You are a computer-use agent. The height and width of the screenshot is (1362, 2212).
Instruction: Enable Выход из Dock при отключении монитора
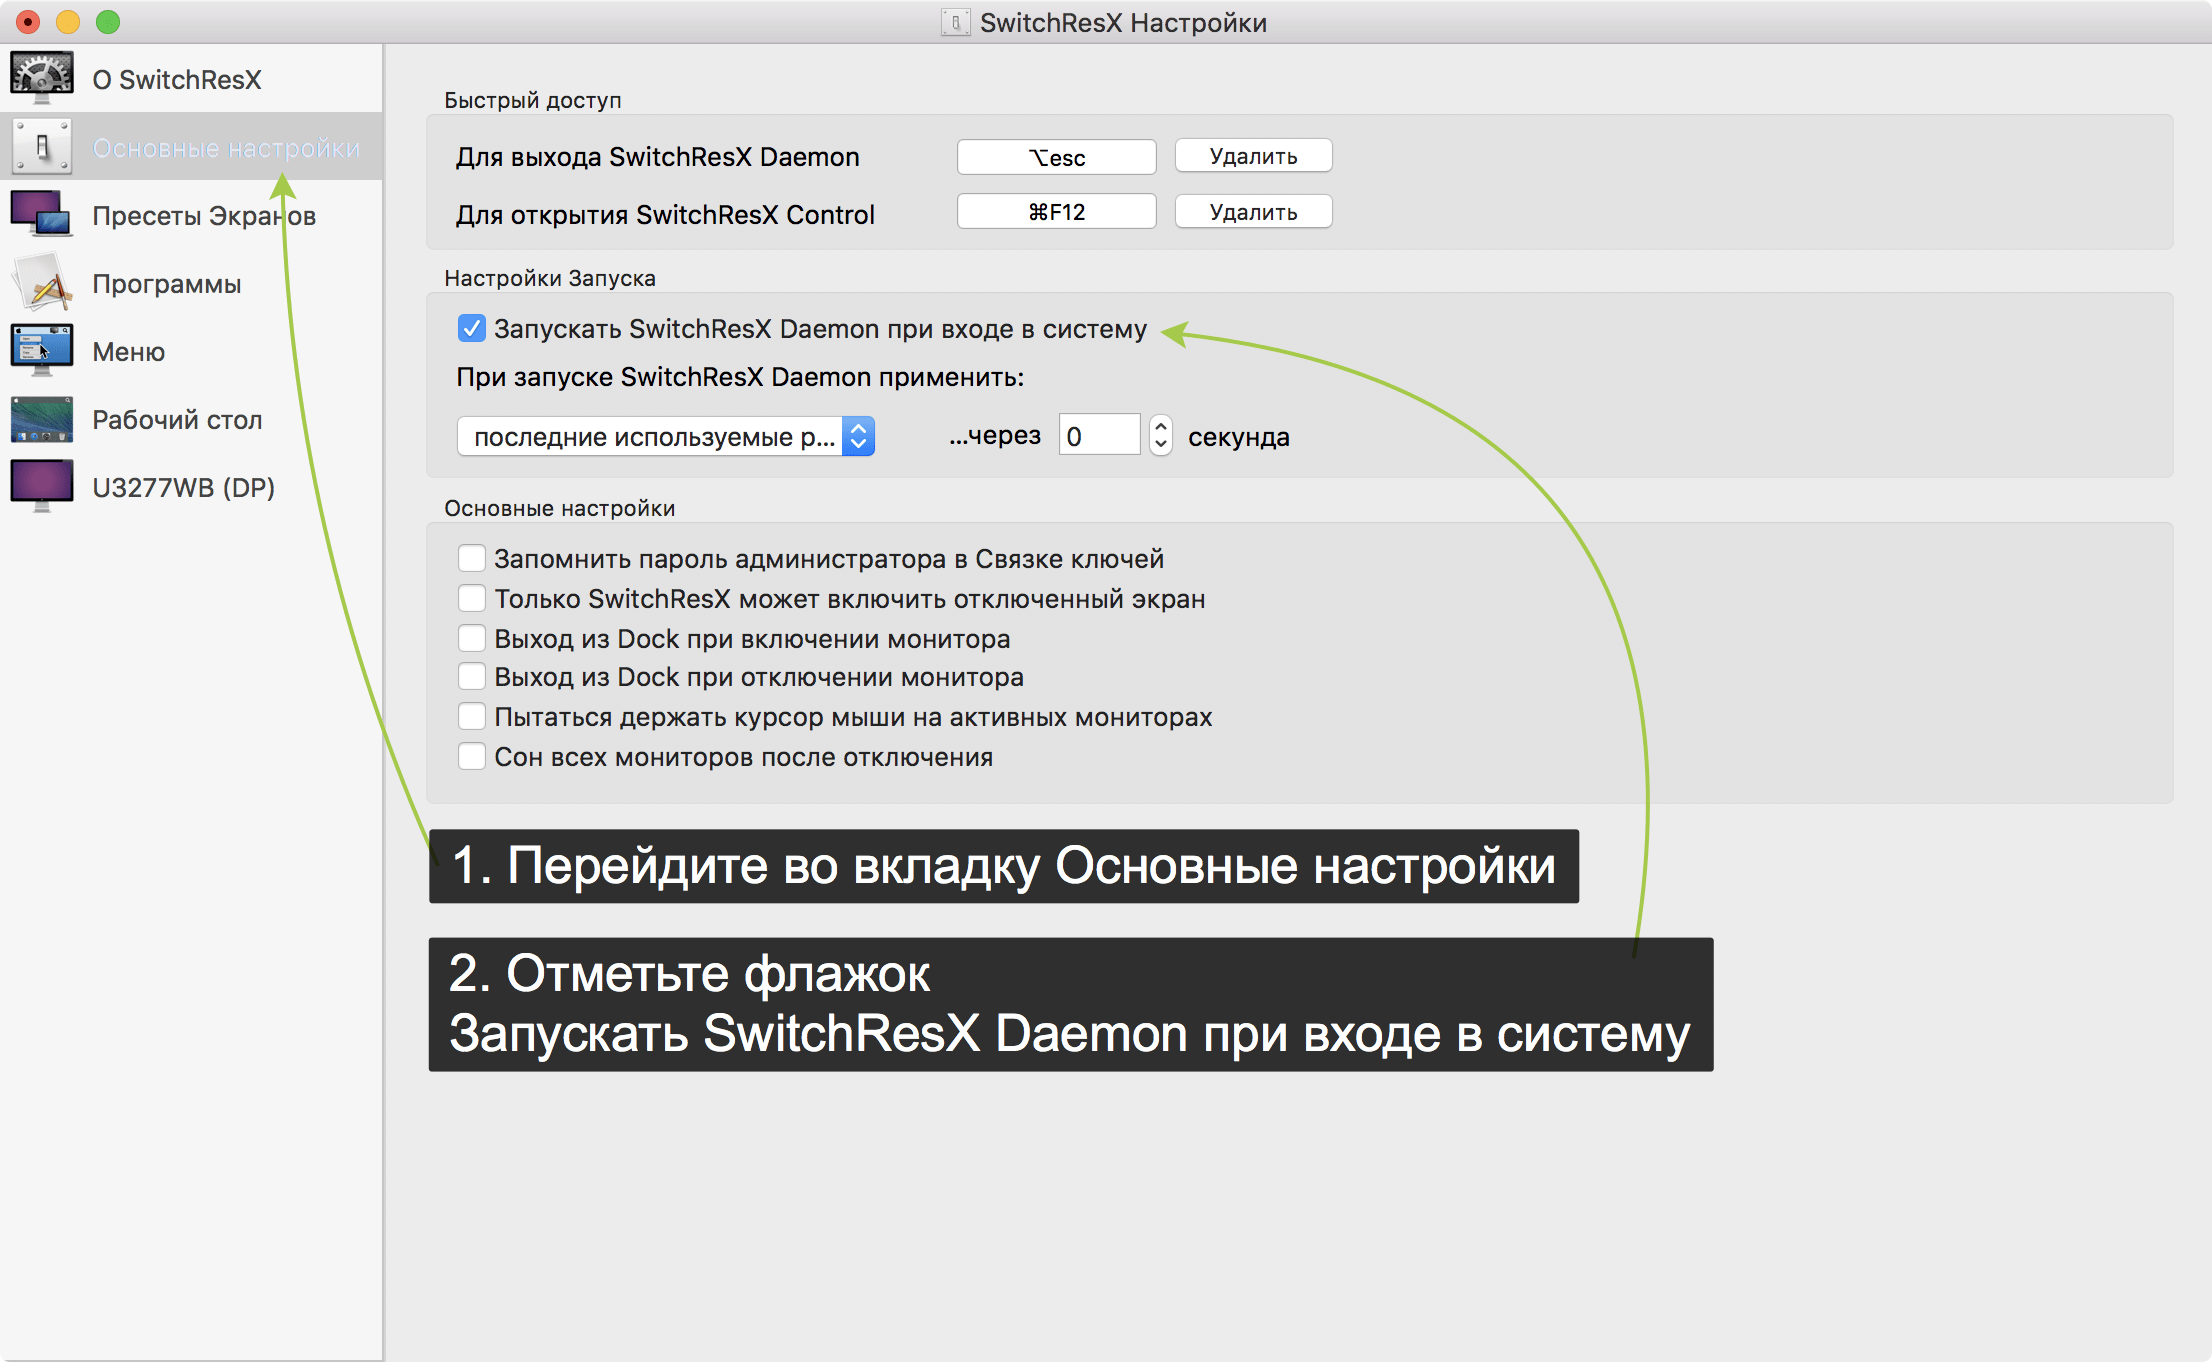tap(471, 677)
